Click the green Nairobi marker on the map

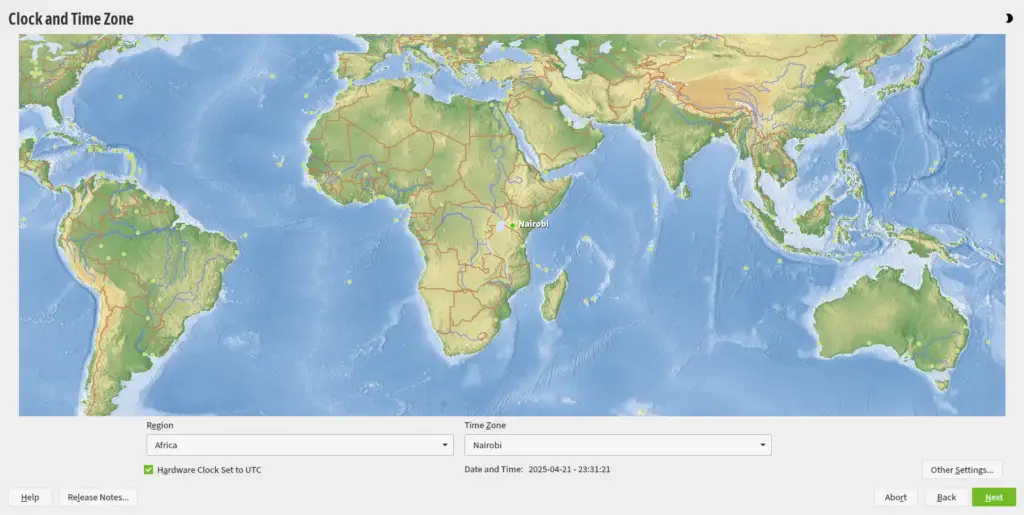click(x=513, y=225)
